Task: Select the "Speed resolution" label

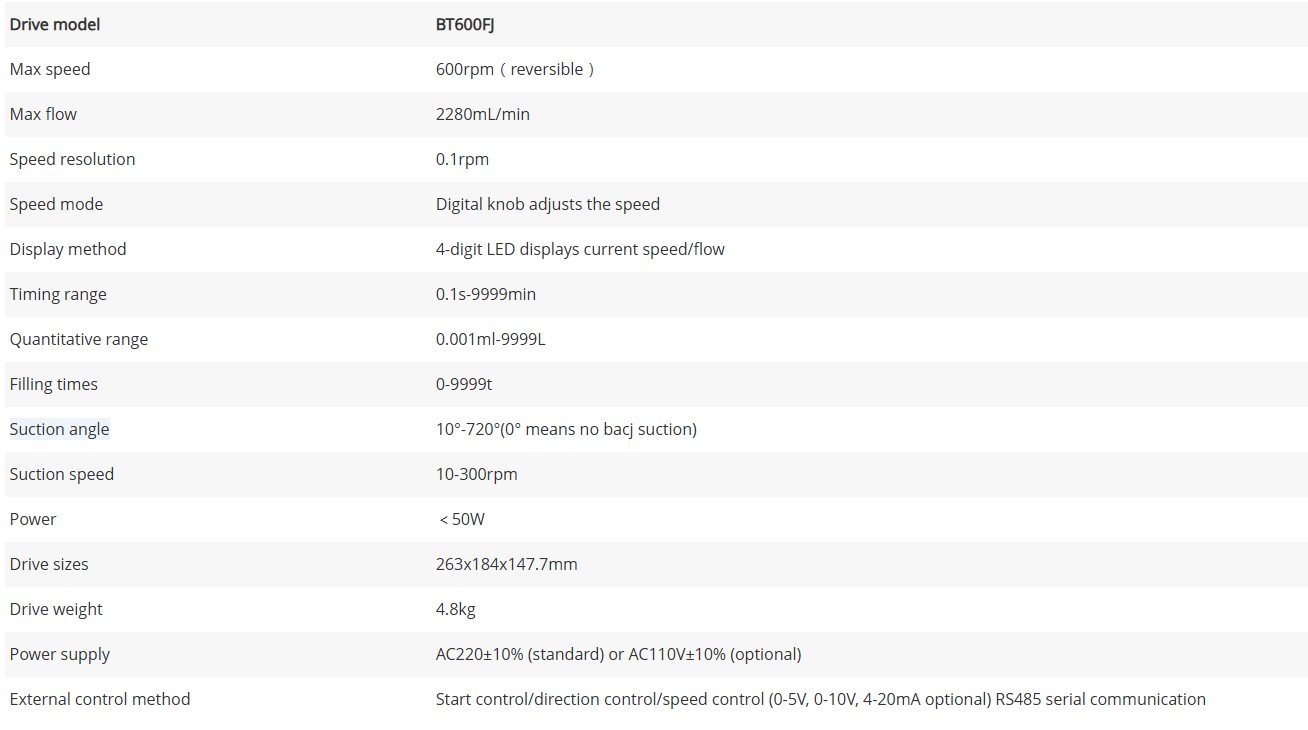Action: point(72,159)
